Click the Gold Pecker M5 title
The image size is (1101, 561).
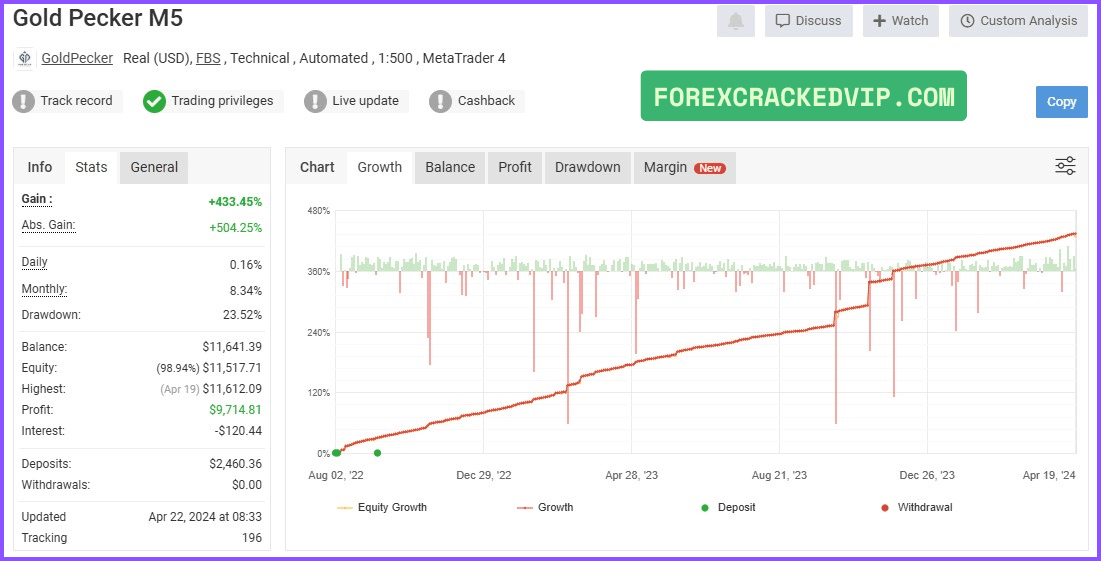pos(98,18)
